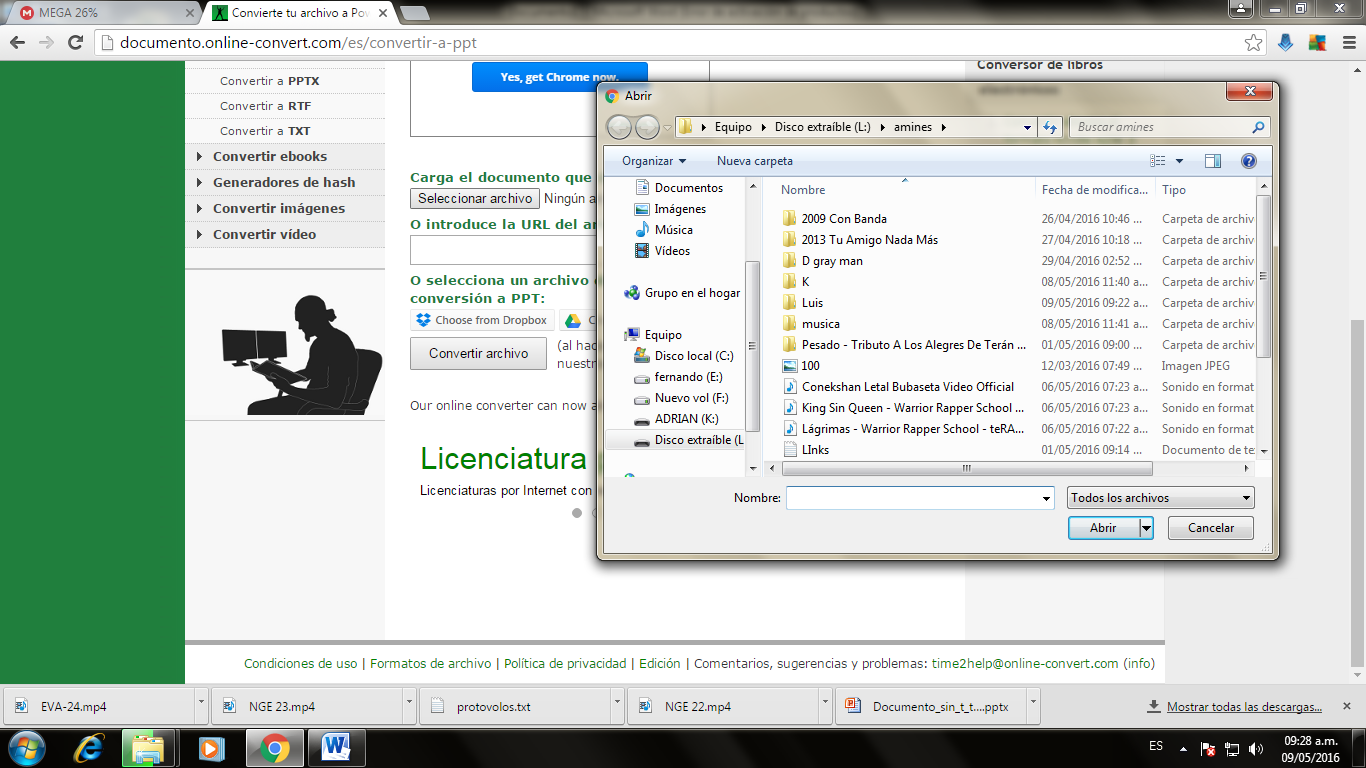Refresh the amines folder view
Image resolution: width=1366 pixels, height=768 pixels.
1048,127
